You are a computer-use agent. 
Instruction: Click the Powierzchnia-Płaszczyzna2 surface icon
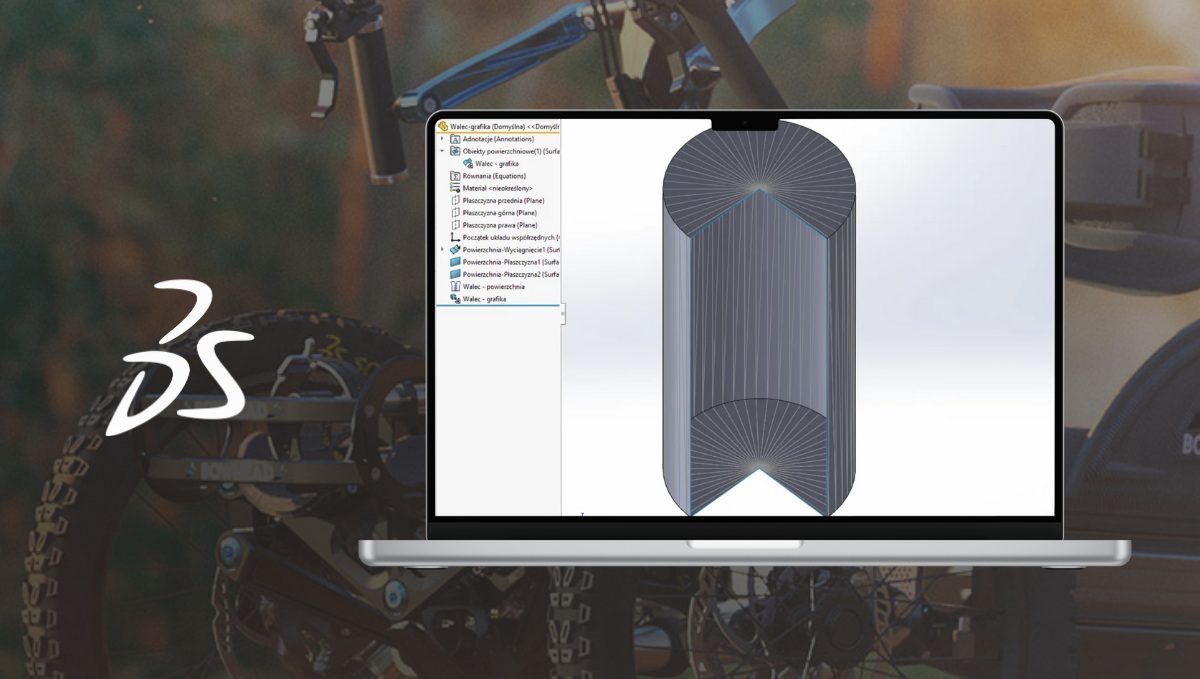455,274
